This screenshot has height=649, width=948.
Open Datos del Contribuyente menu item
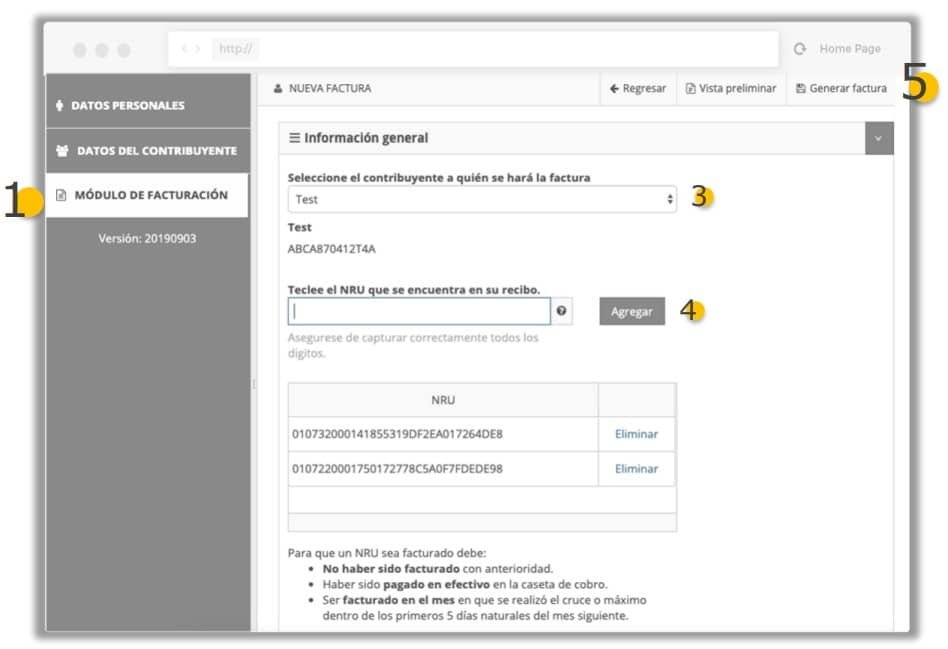(x=148, y=151)
